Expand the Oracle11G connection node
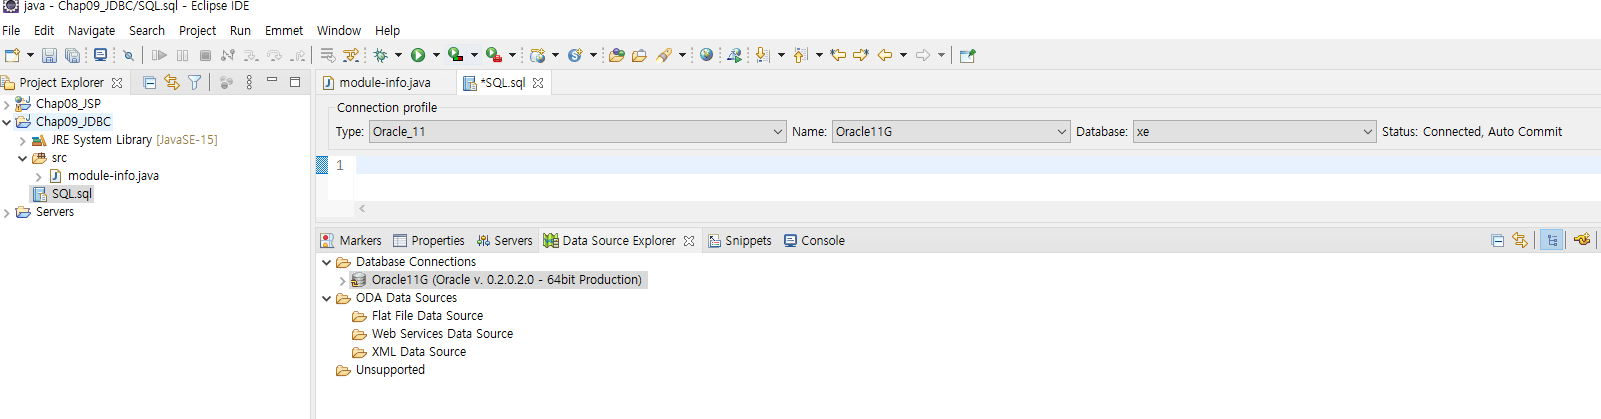 click(x=342, y=281)
